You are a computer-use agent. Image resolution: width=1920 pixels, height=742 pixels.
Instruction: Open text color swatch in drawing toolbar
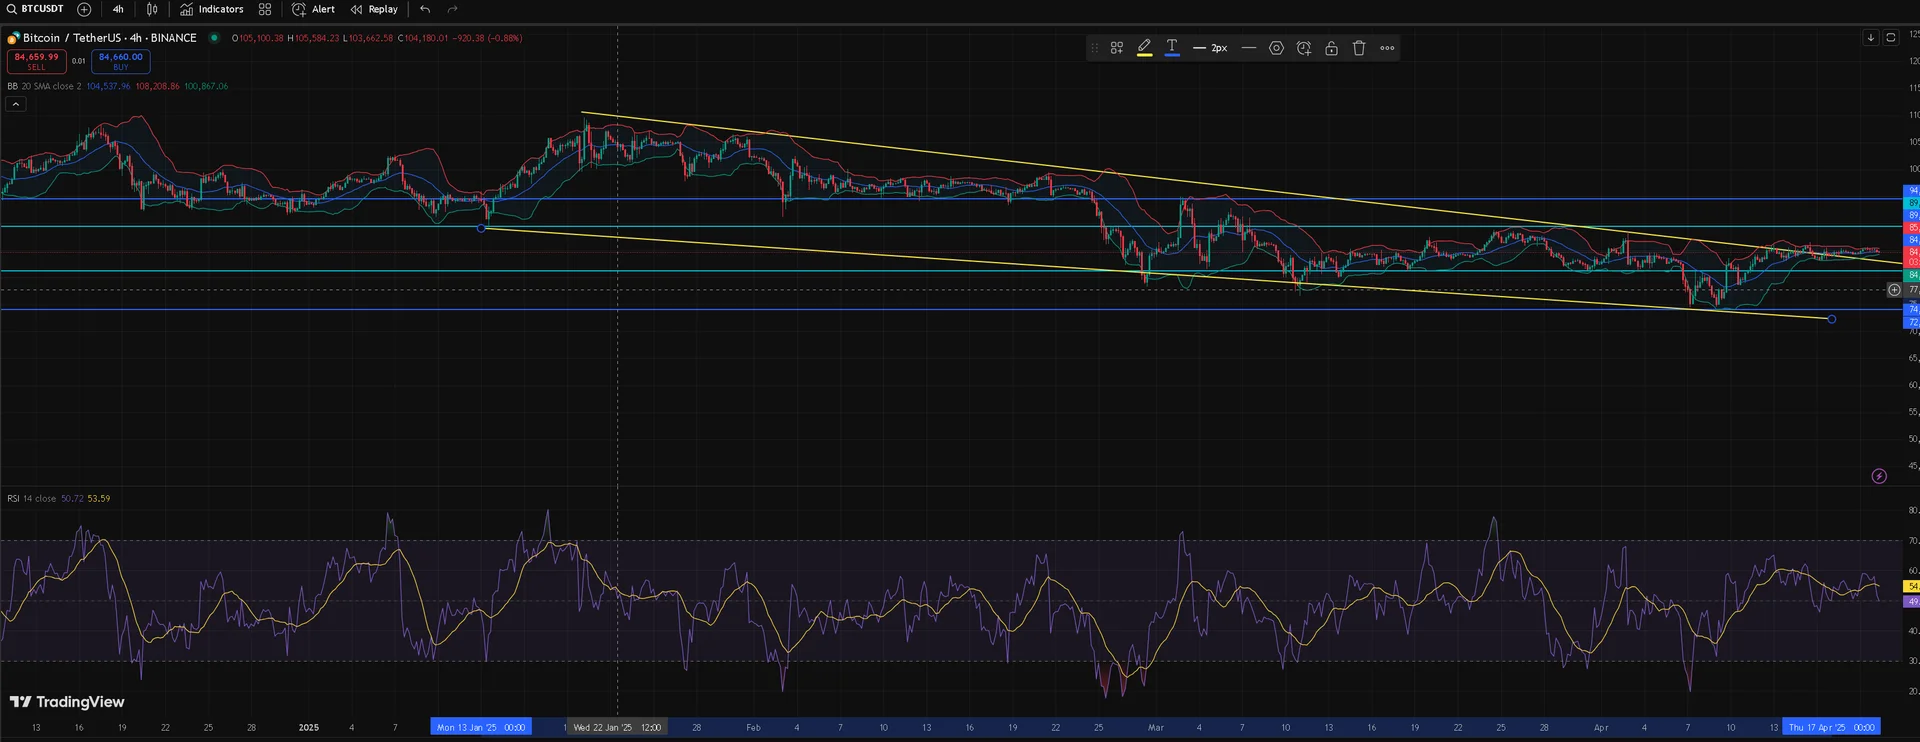1172,48
